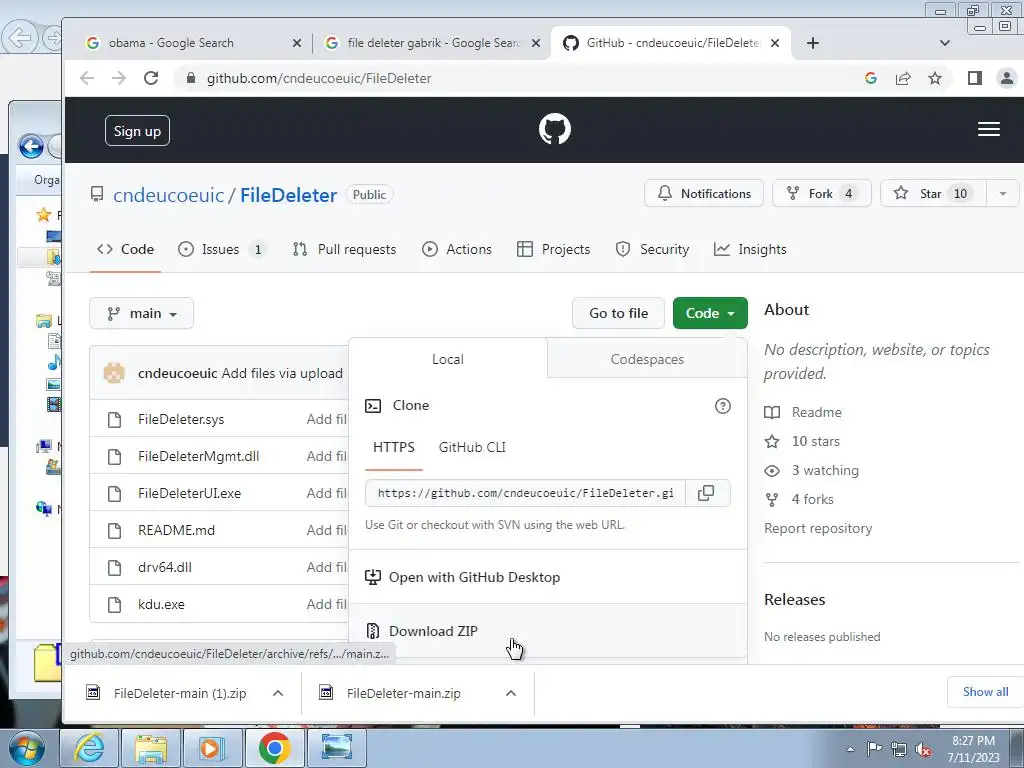
Task: Open the Insights tab
Action: click(x=750, y=249)
